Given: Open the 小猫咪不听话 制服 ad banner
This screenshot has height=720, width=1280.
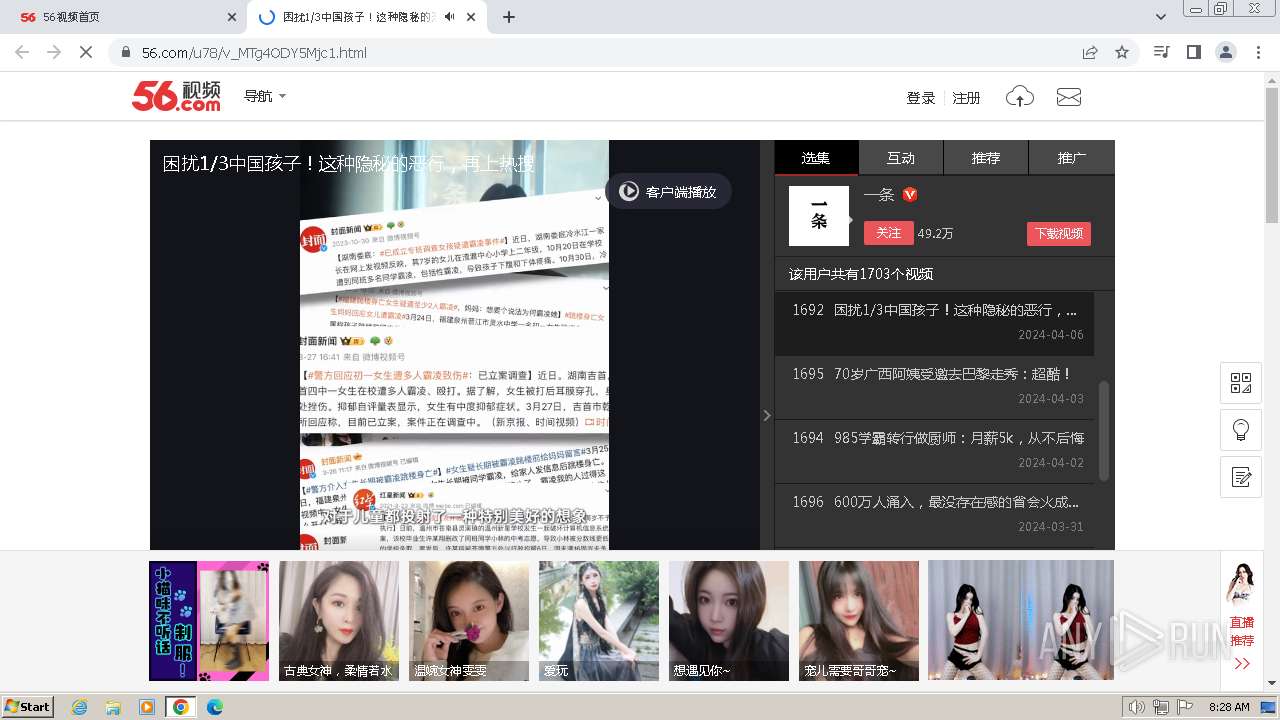Looking at the screenshot, I should pyautogui.click(x=209, y=621).
